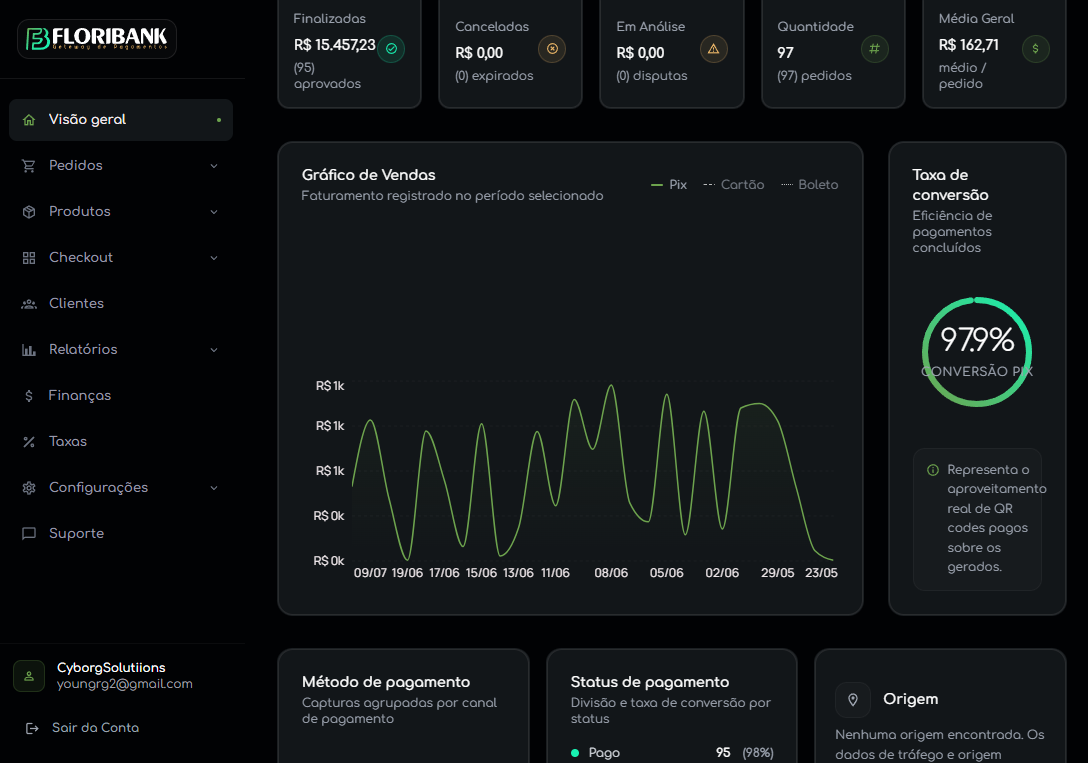
Task: Click the (0) disputas text
Action: [652, 76]
